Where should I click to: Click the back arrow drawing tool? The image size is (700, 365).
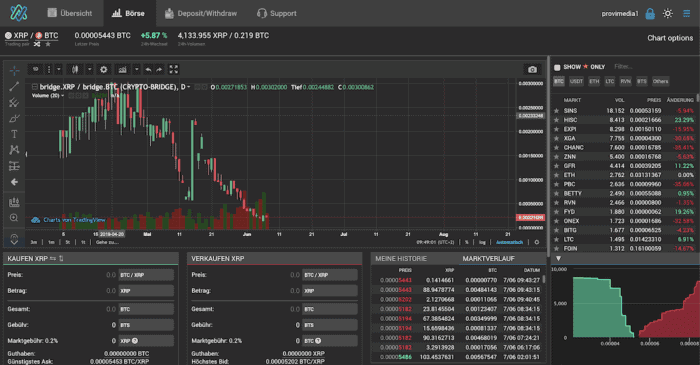click(14, 182)
